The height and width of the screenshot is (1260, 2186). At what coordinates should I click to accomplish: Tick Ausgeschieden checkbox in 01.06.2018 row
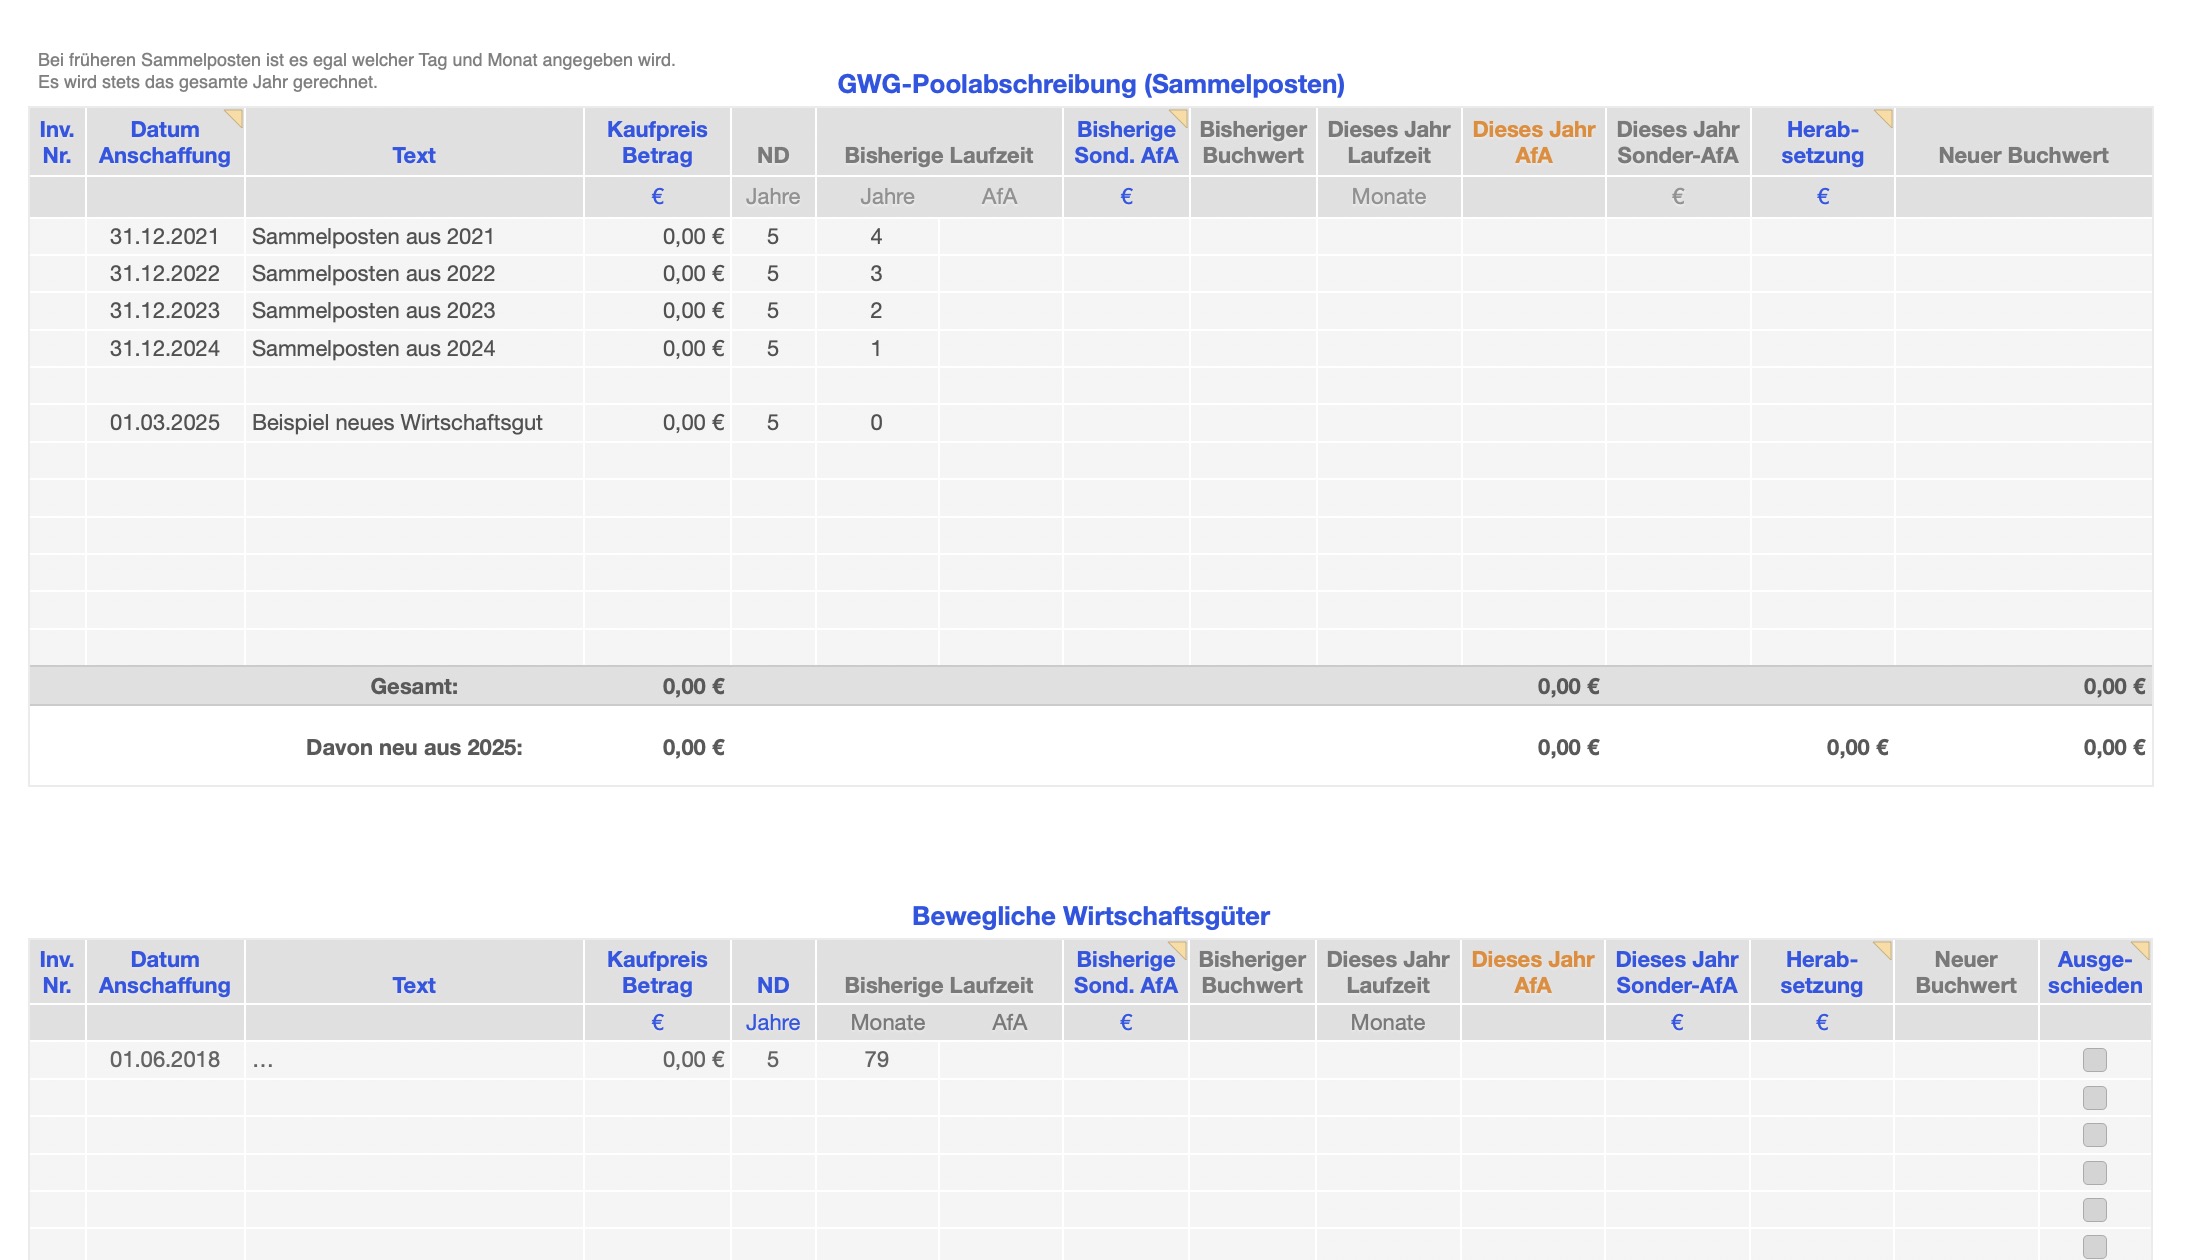point(2094,1060)
